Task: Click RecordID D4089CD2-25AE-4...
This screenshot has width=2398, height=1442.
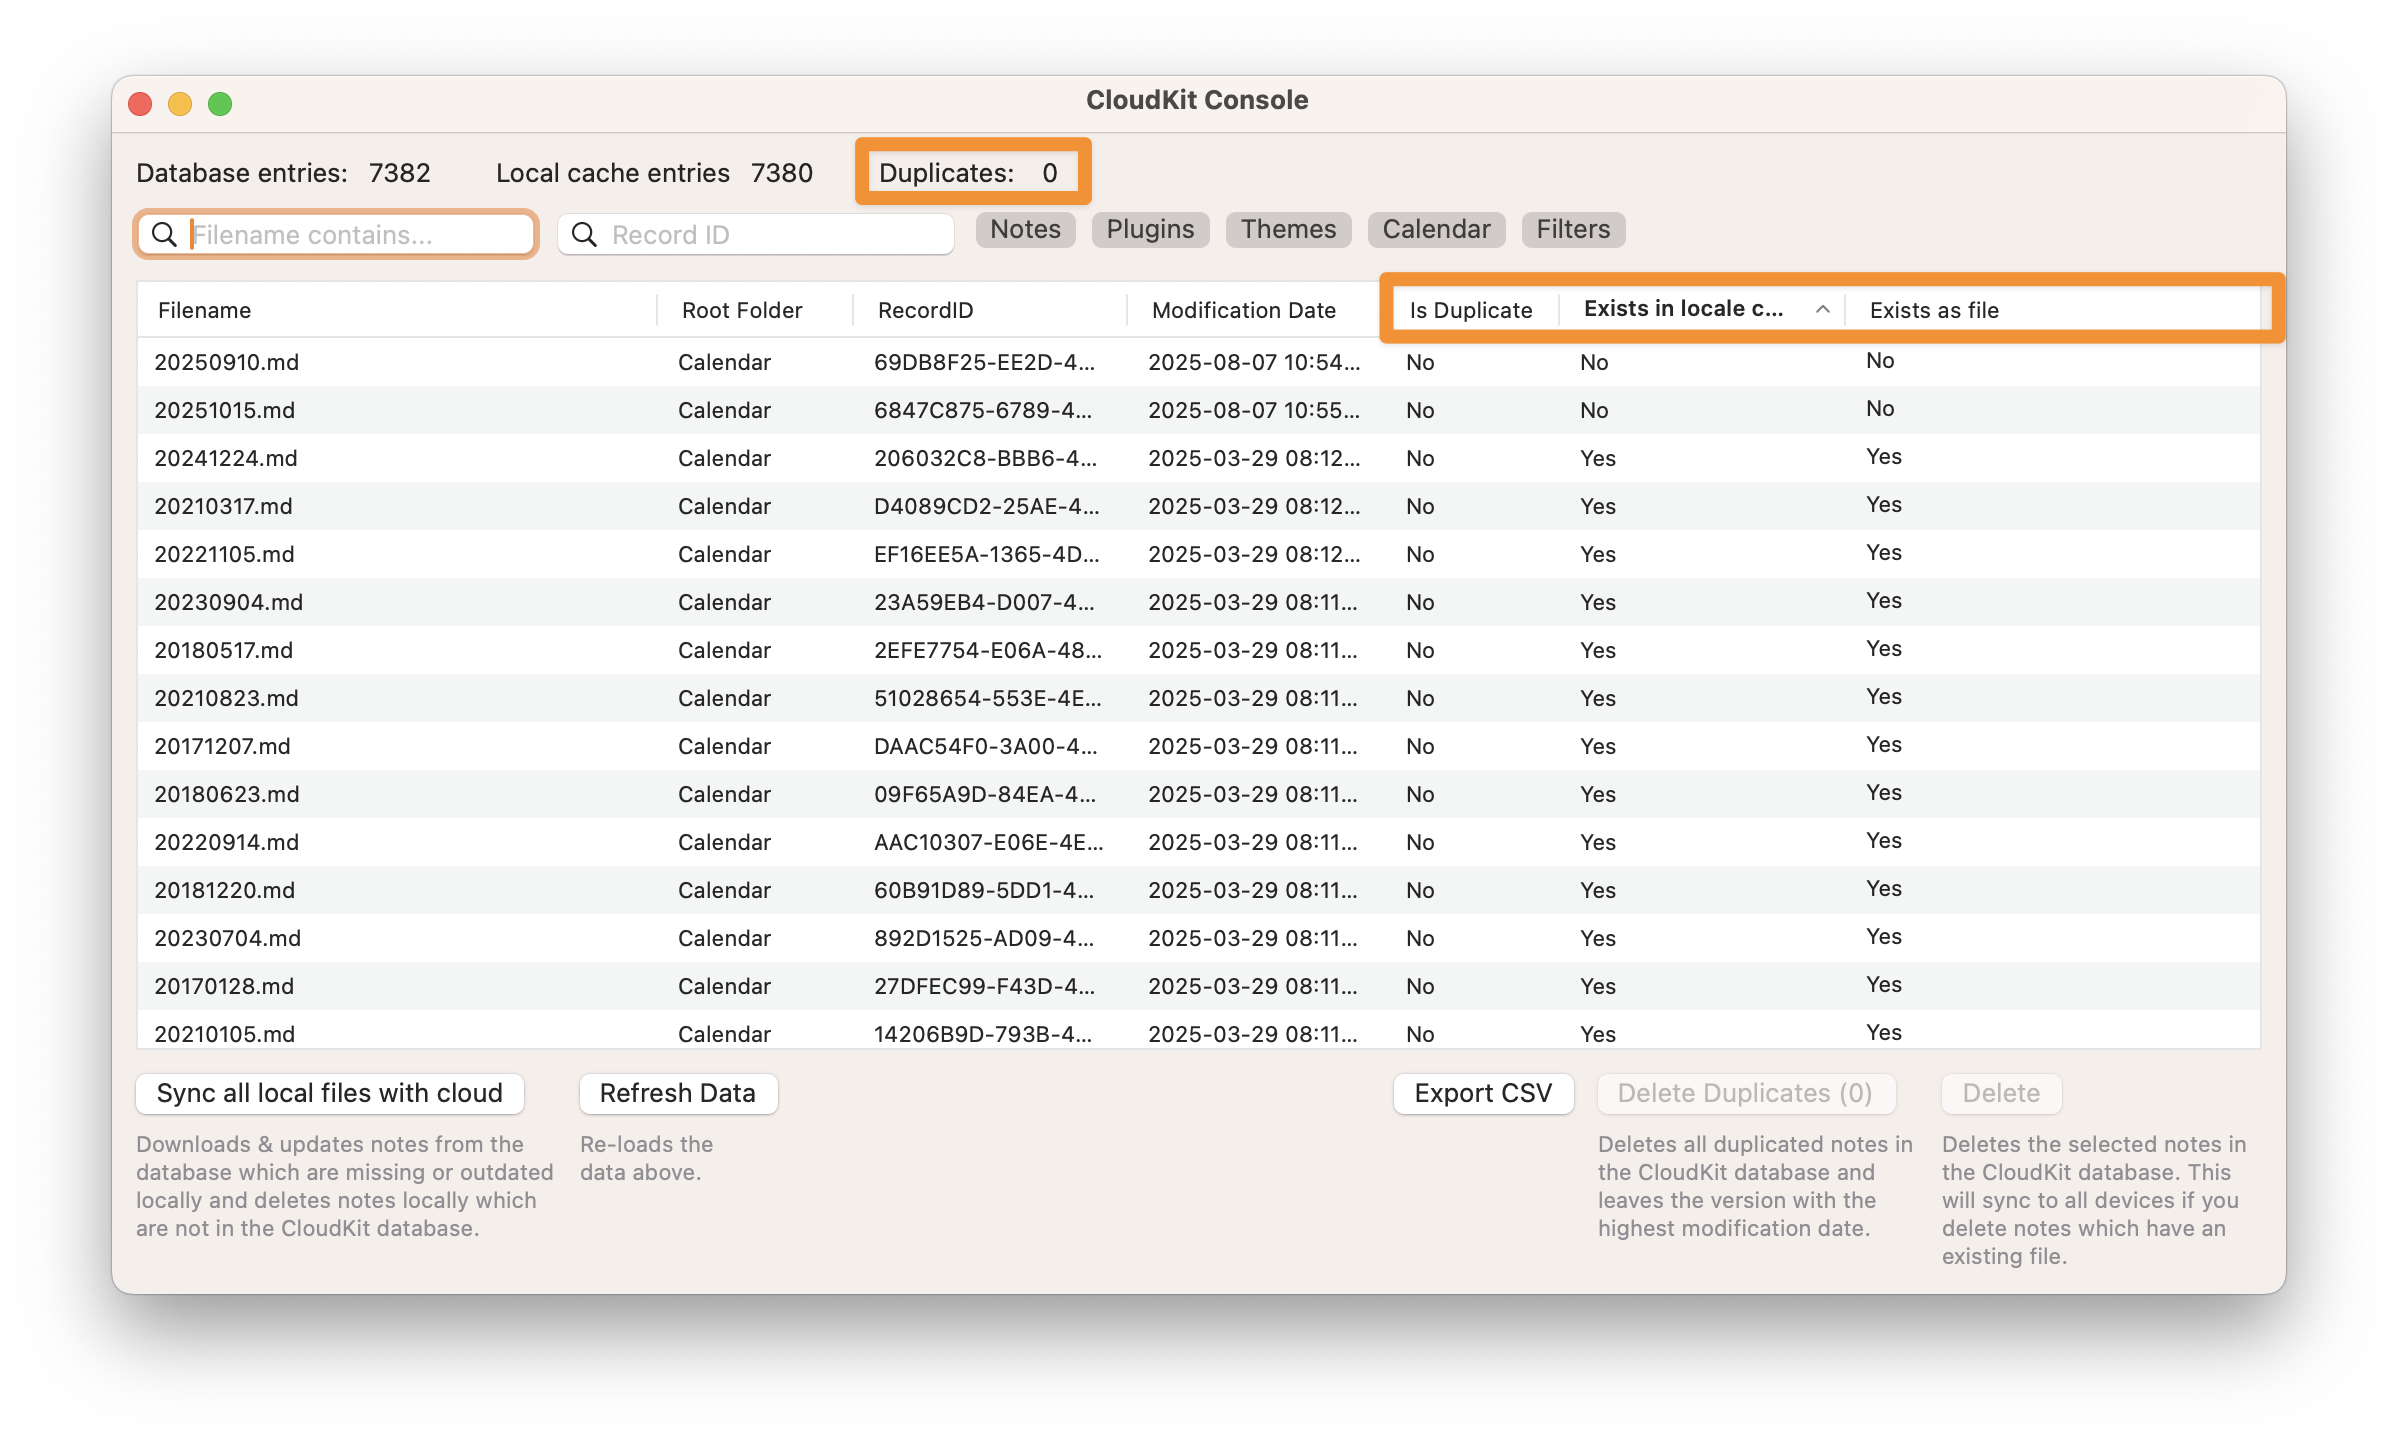Action: pos(987,506)
